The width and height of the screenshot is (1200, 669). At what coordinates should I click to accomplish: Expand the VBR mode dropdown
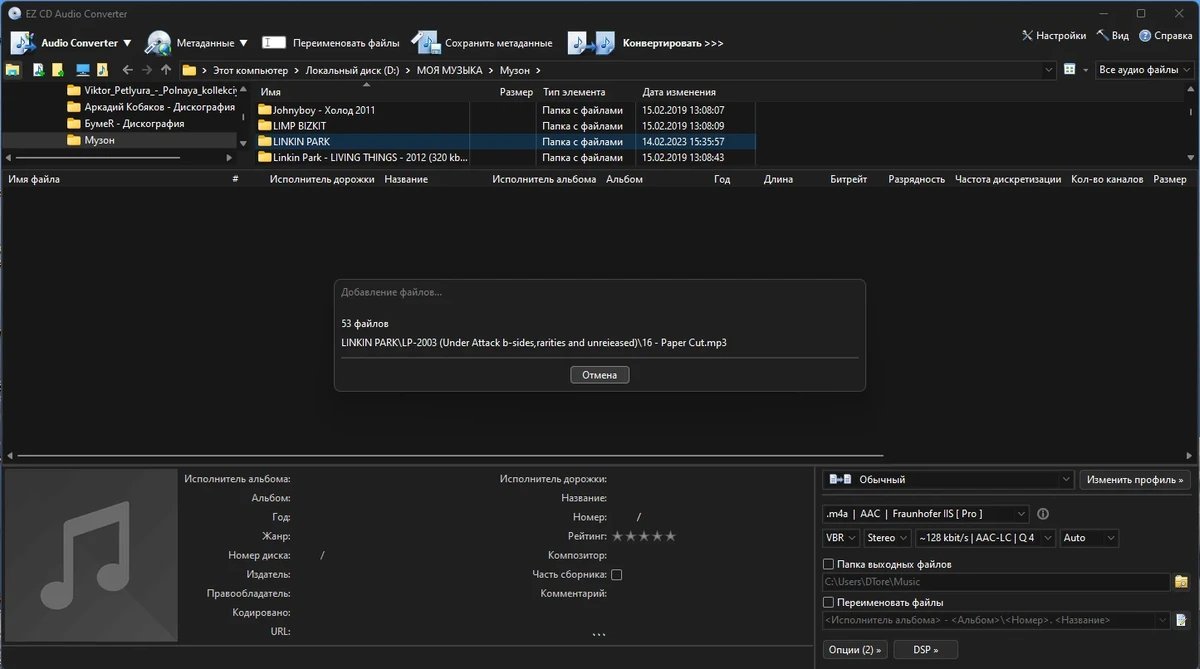point(840,538)
